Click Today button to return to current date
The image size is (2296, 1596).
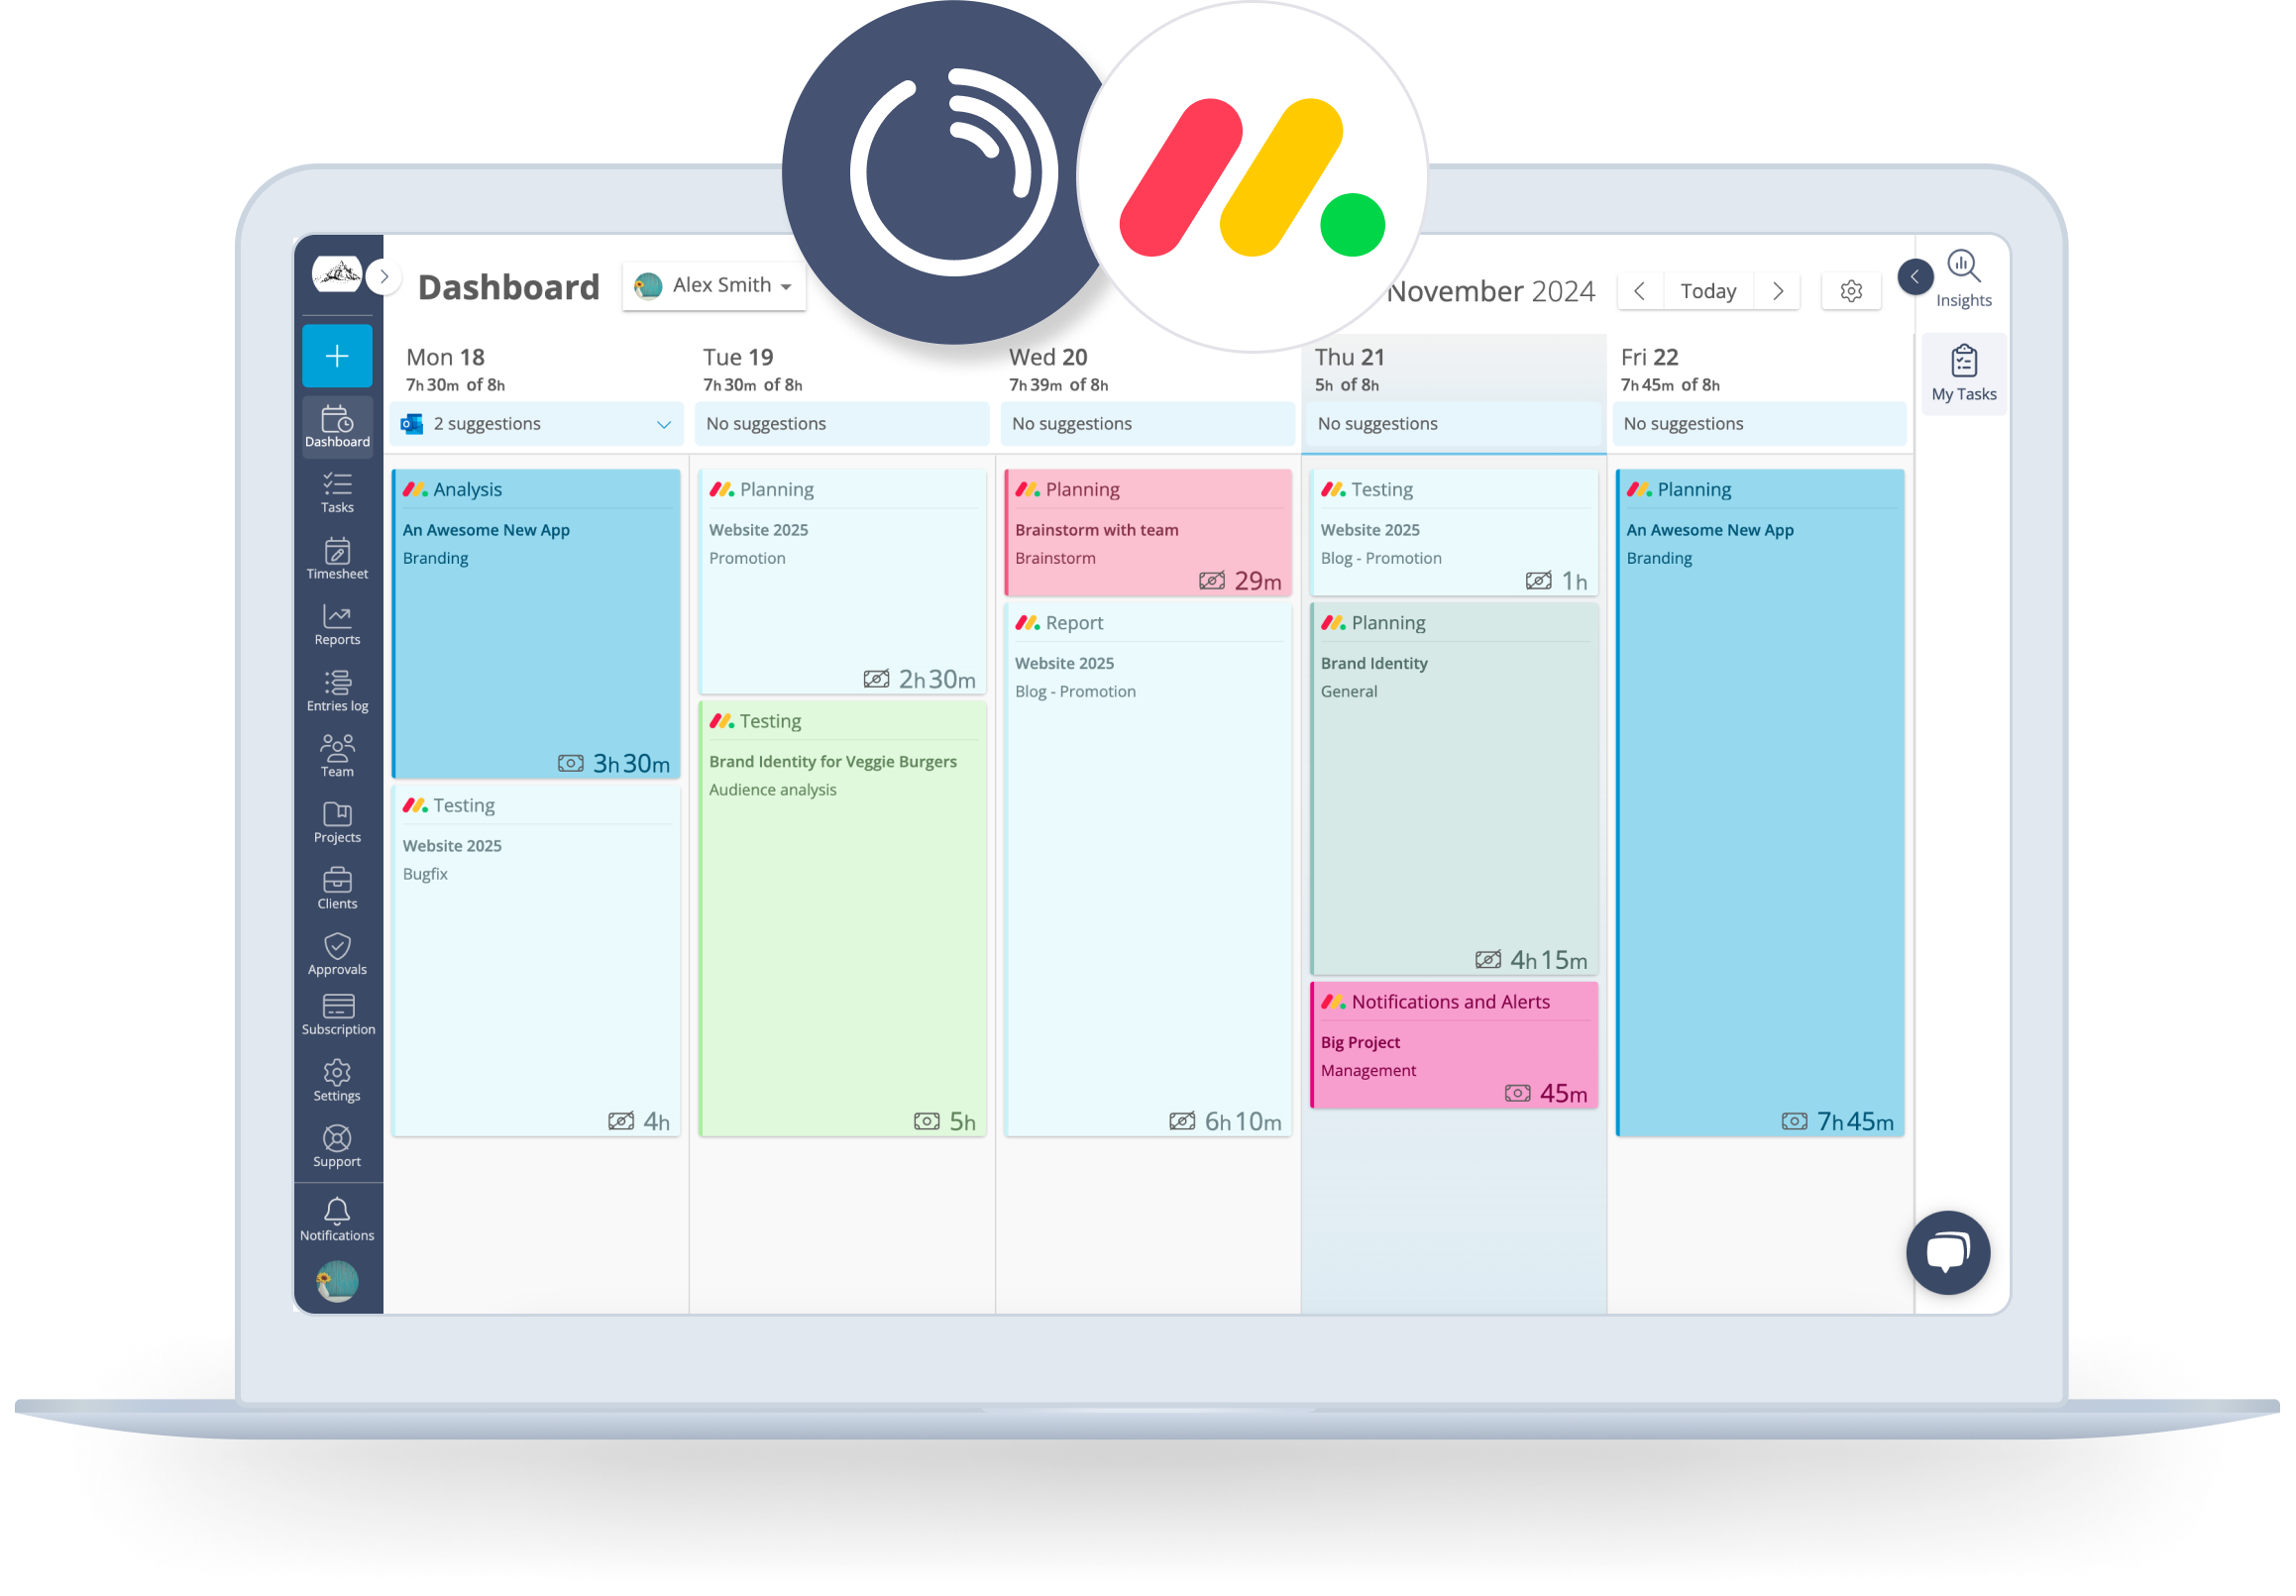point(1709,291)
